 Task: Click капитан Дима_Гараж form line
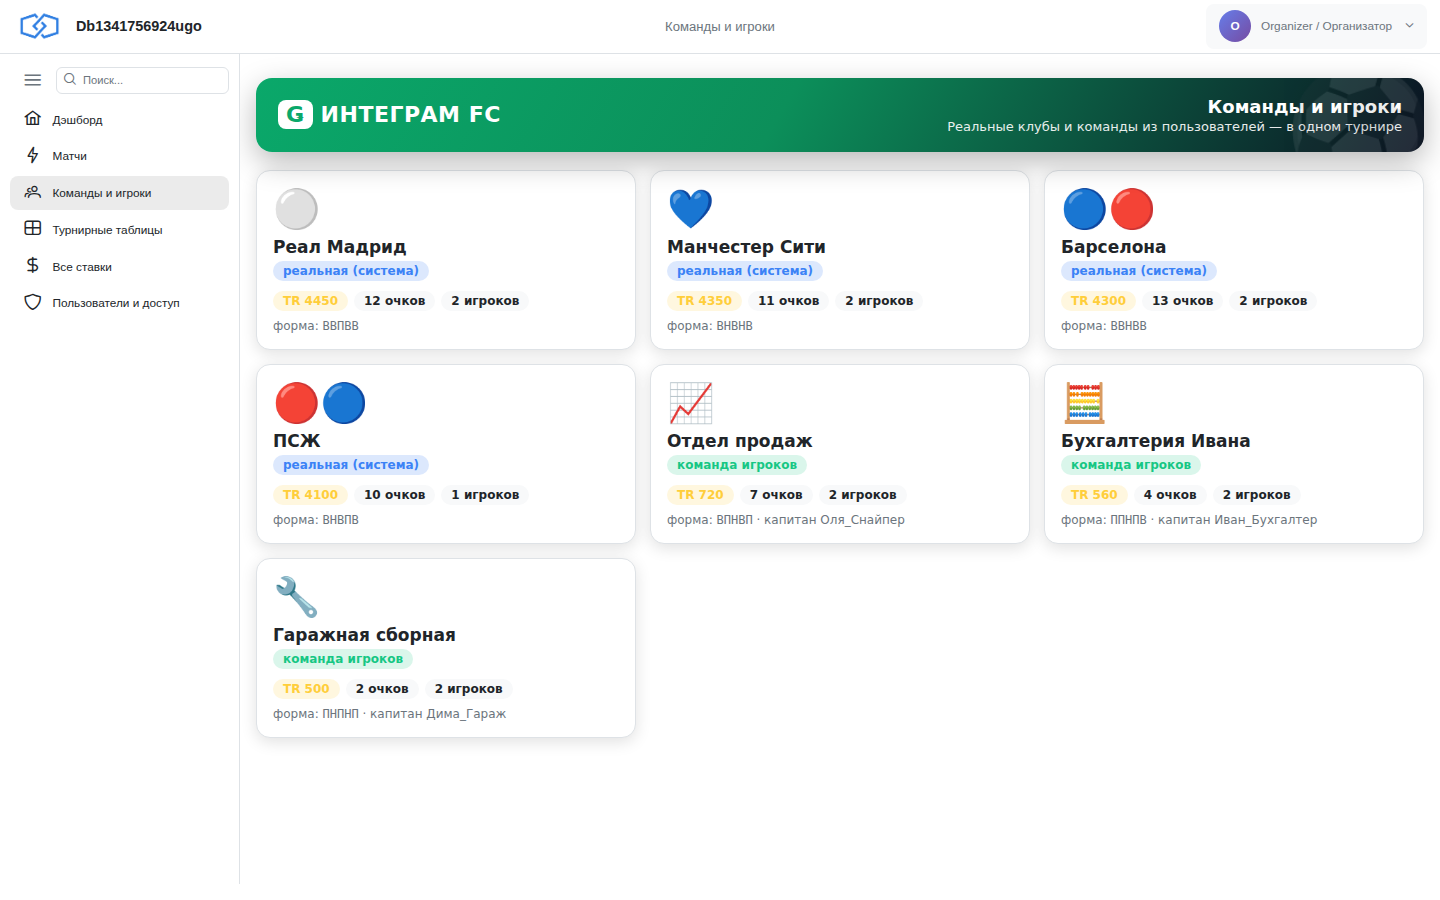tap(390, 714)
